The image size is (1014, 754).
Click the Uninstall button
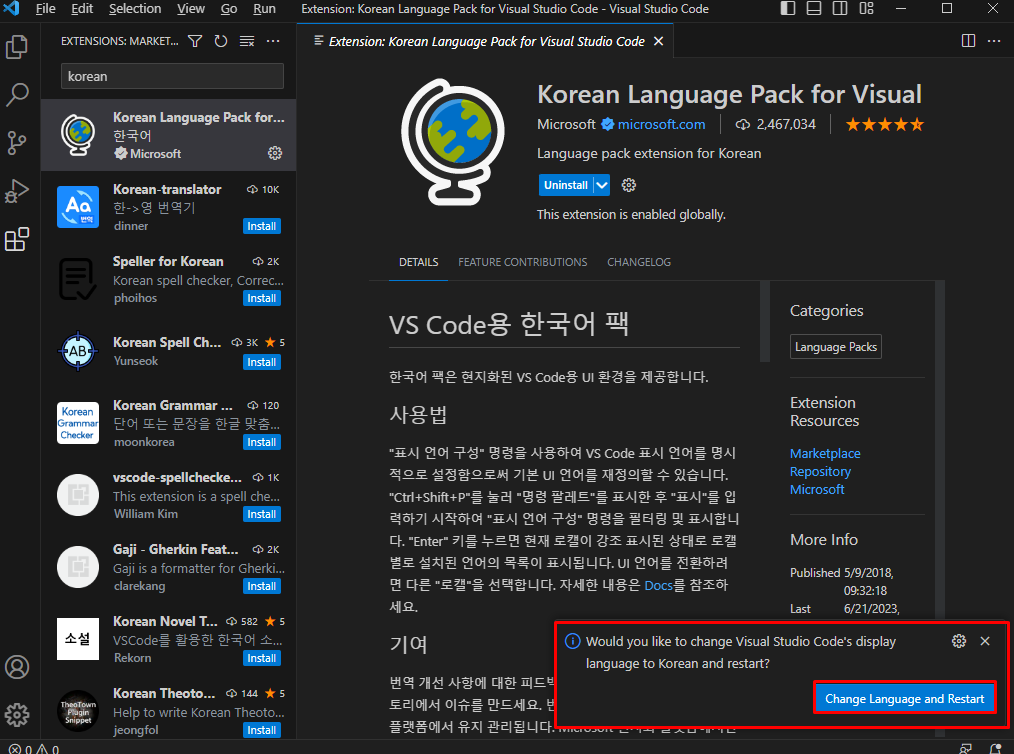[566, 185]
